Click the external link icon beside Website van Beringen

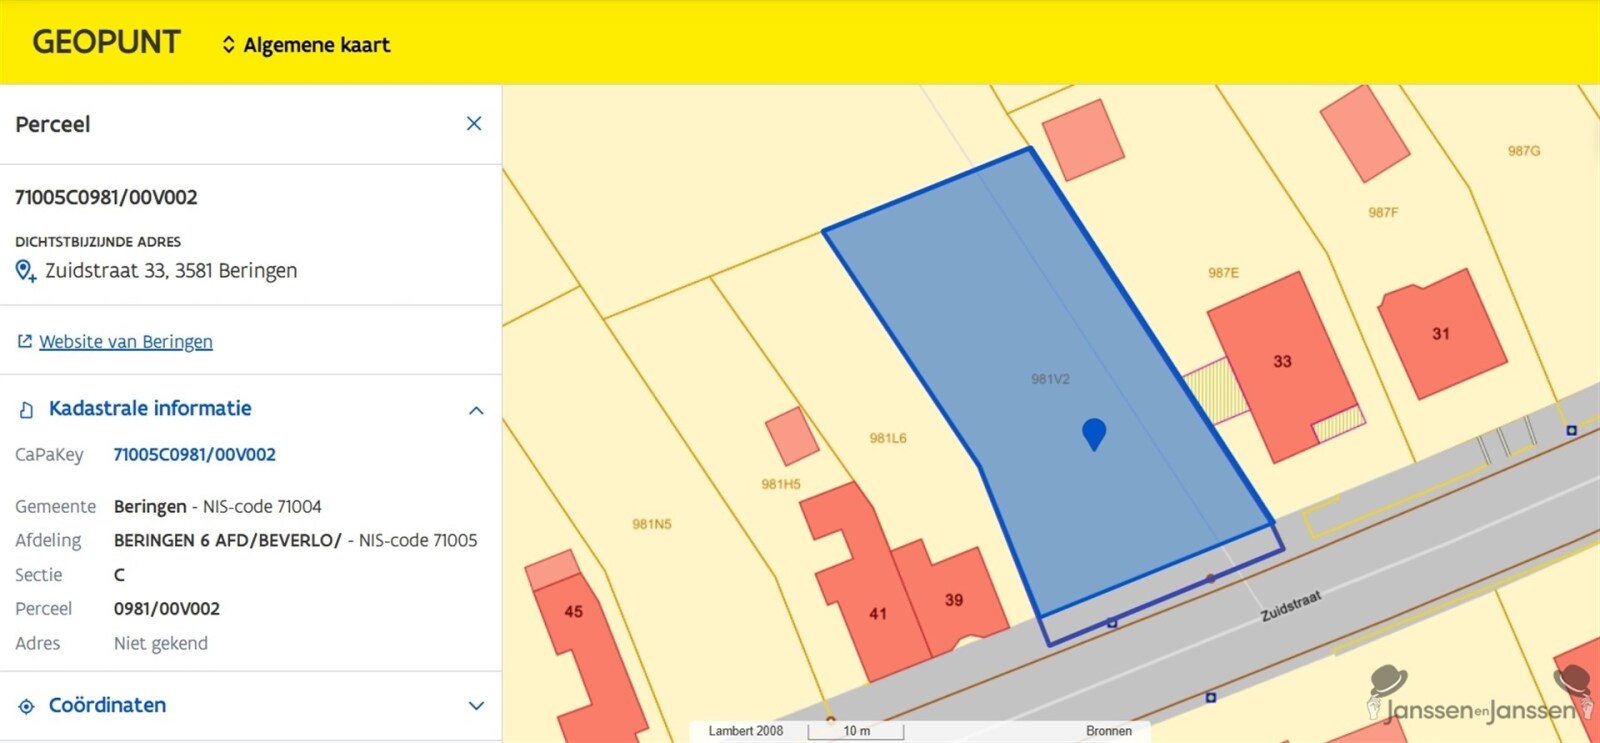click(x=25, y=342)
